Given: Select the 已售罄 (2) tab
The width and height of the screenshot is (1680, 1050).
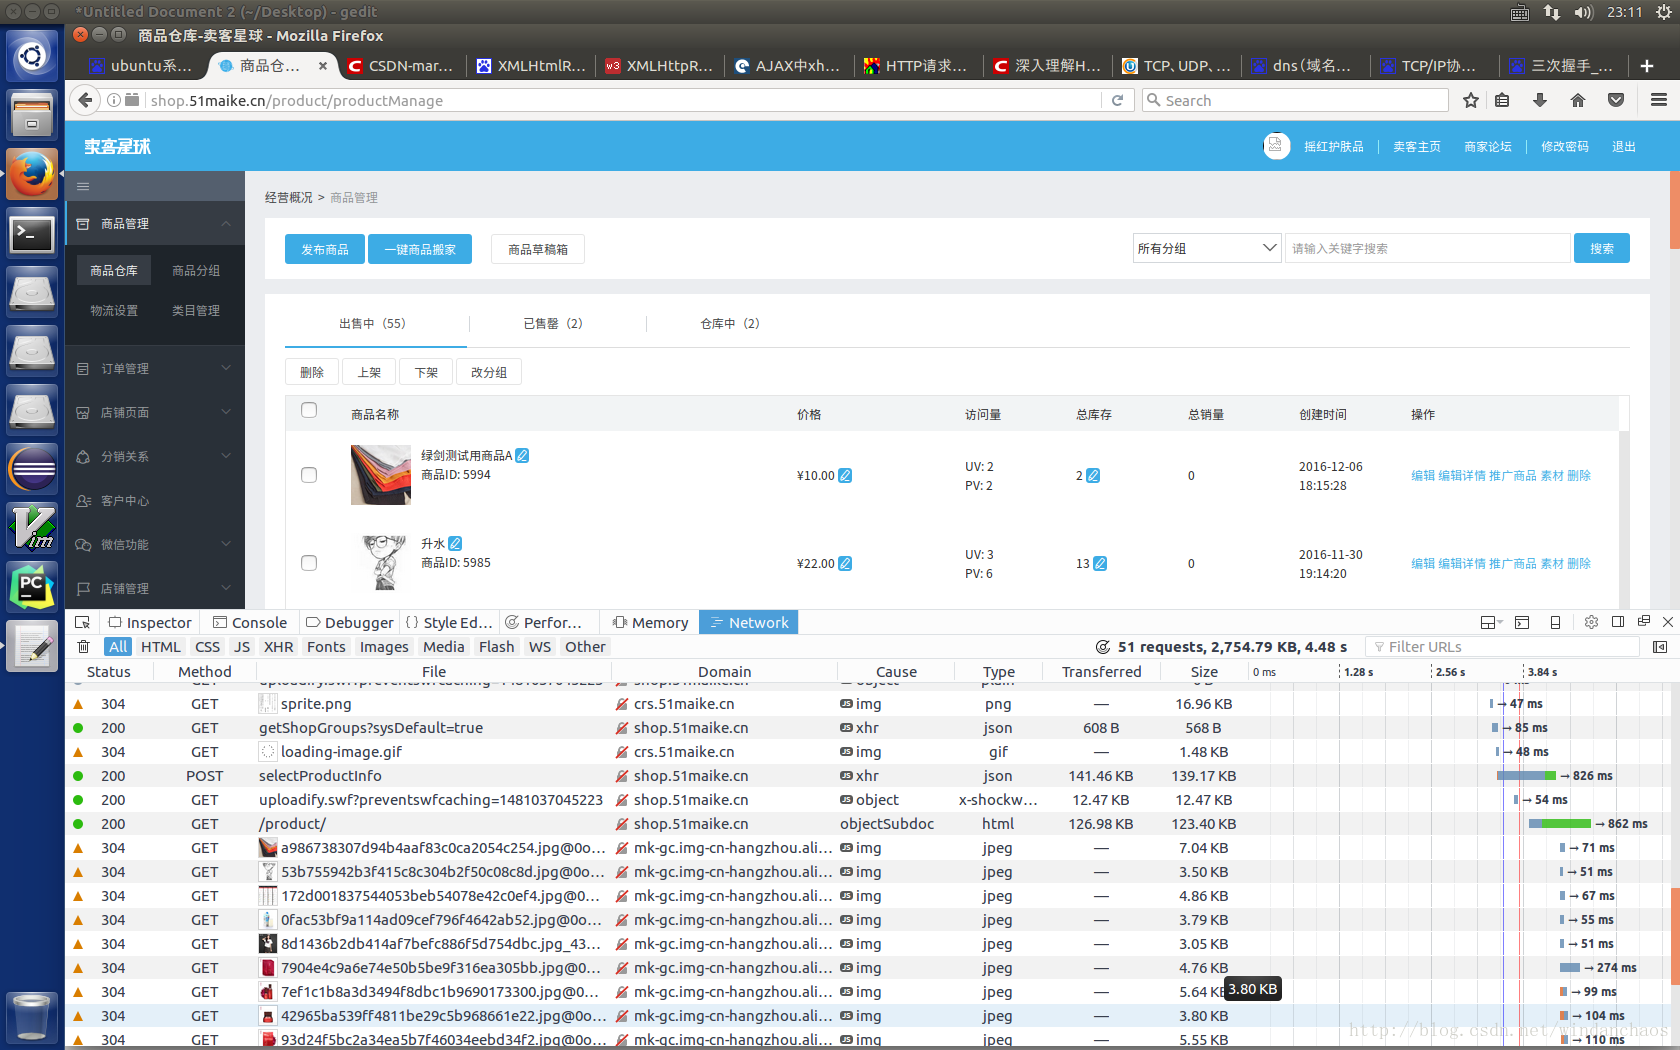Looking at the screenshot, I should point(553,324).
